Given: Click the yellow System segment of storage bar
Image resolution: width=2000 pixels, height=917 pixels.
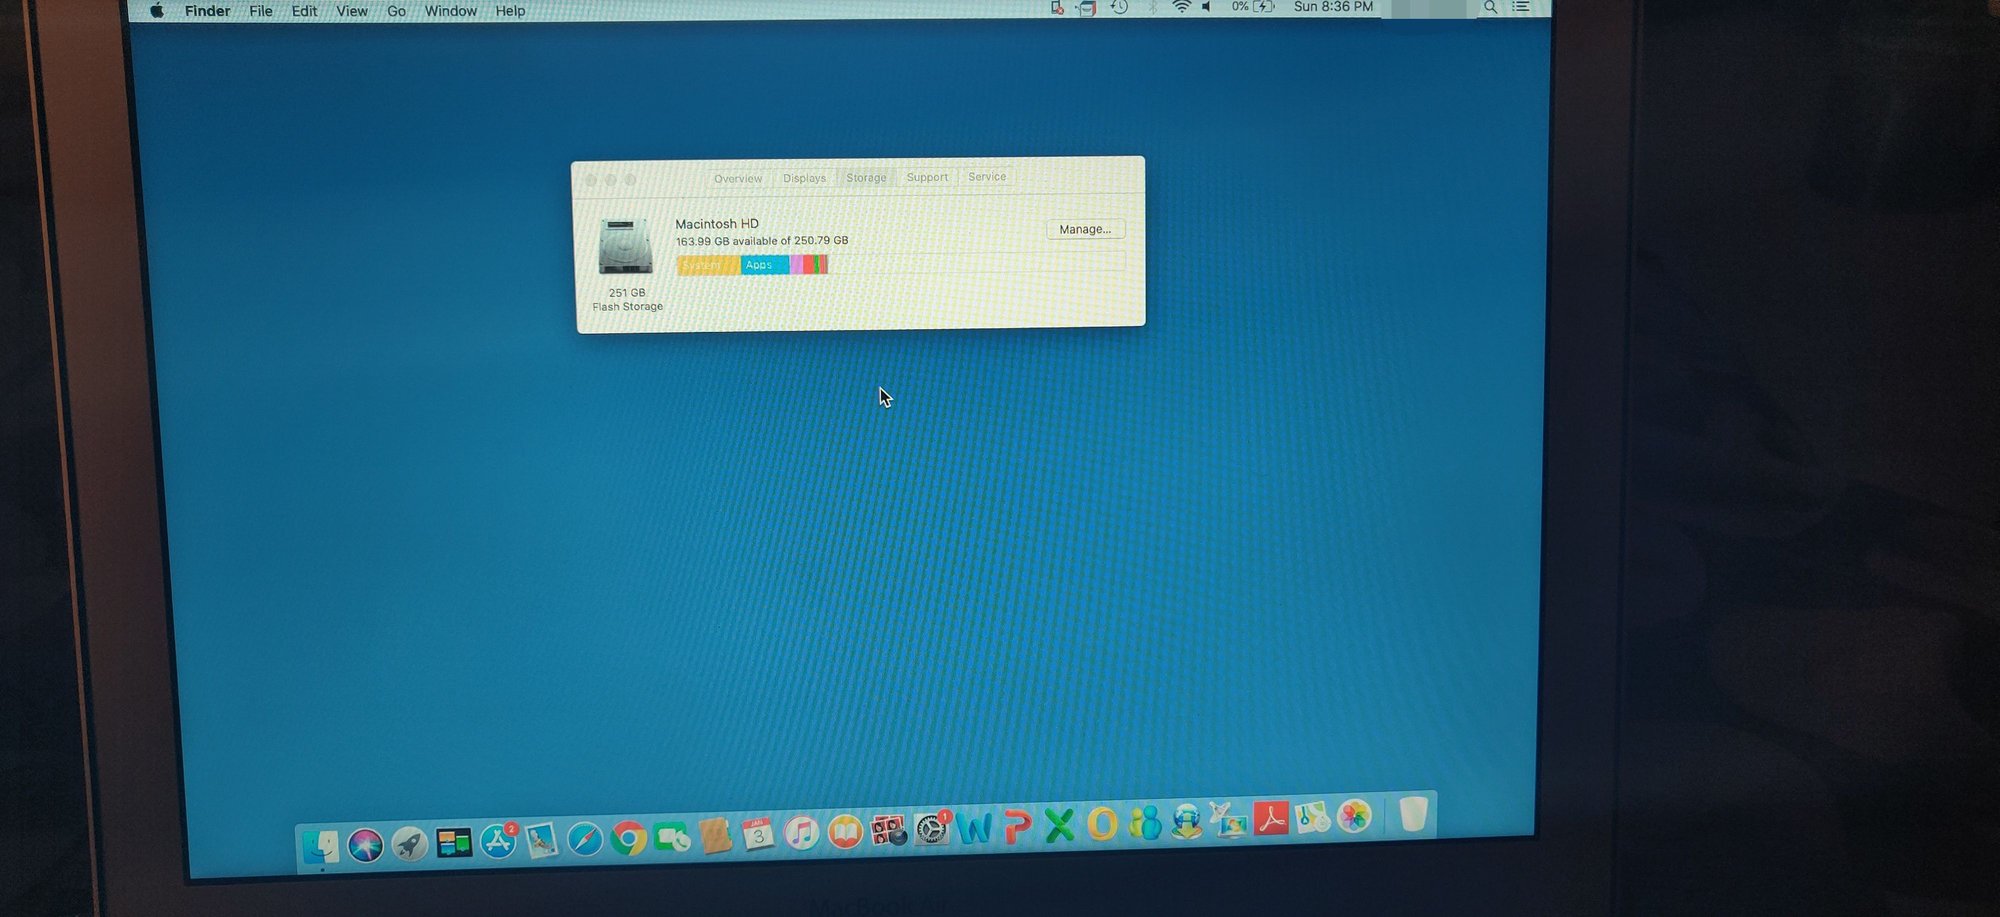Looking at the screenshot, I should (708, 265).
